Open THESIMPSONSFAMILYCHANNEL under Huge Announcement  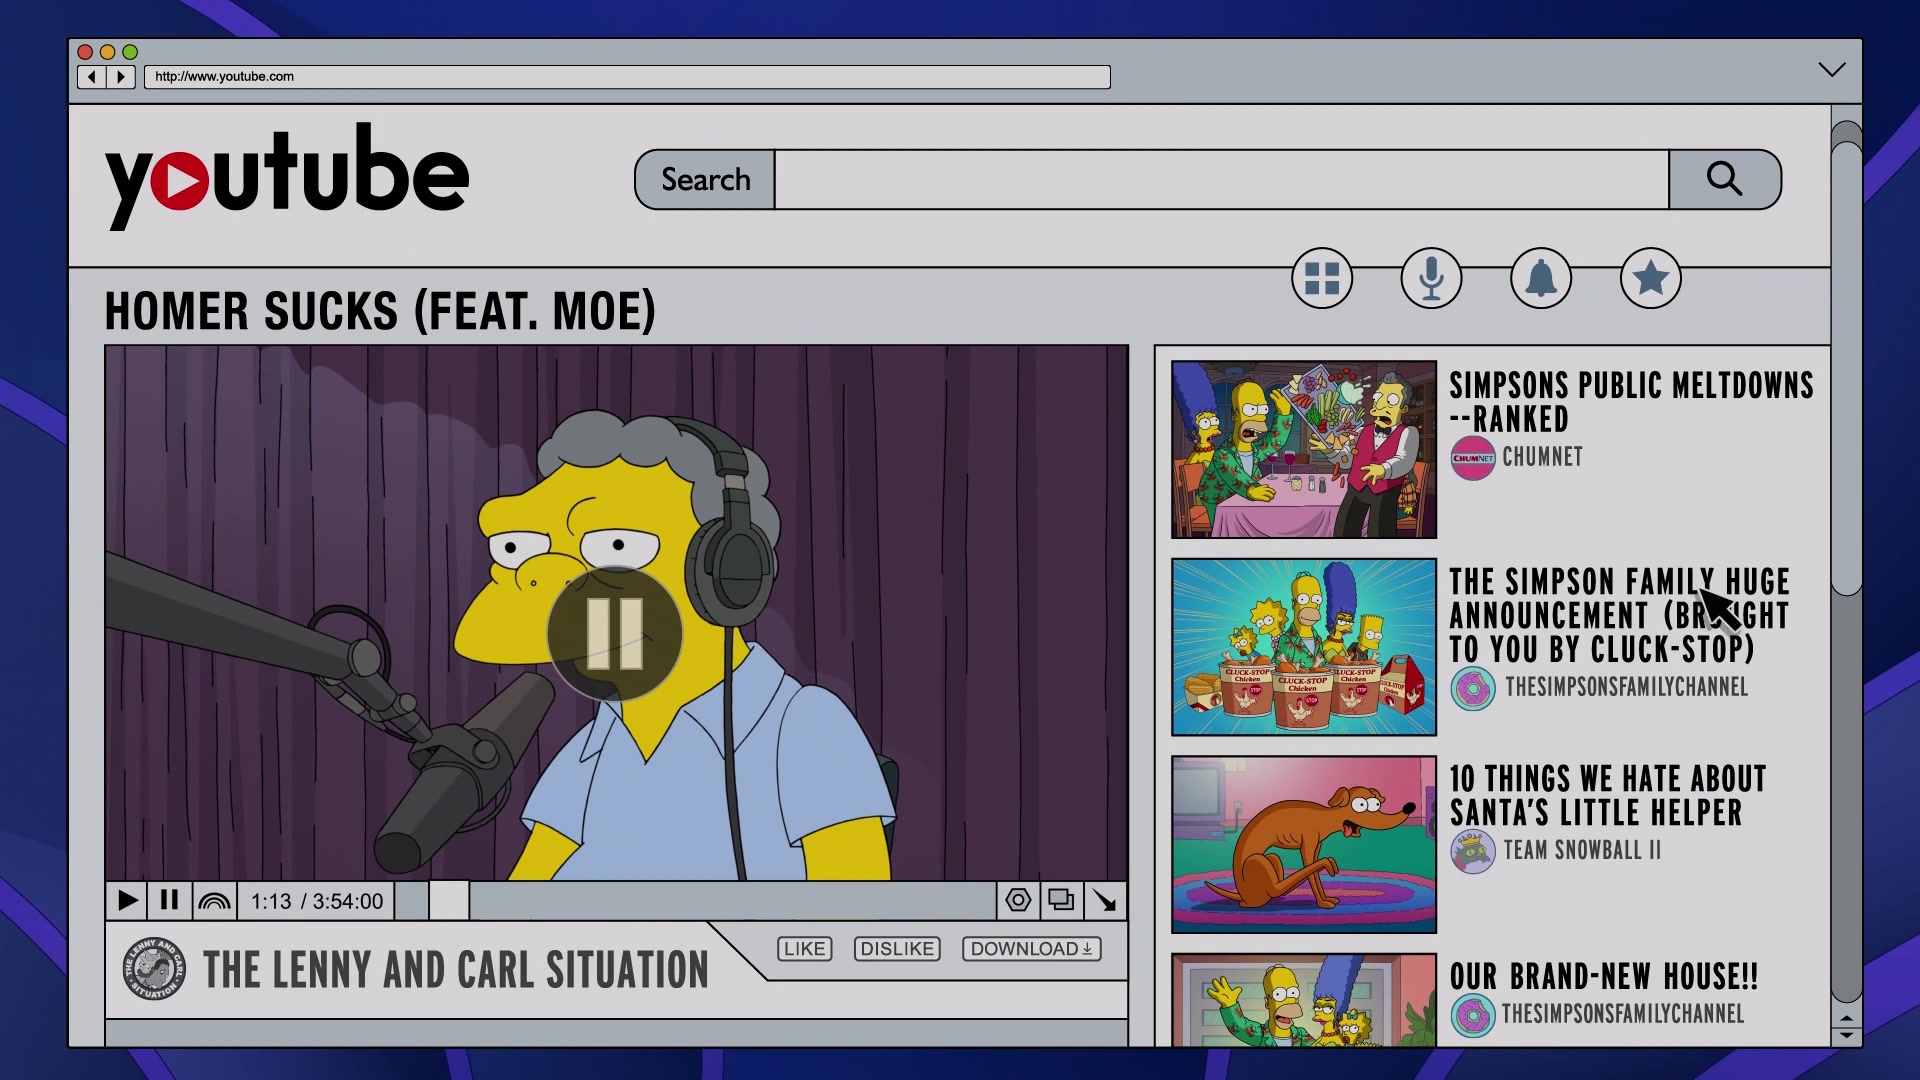click(x=1626, y=687)
